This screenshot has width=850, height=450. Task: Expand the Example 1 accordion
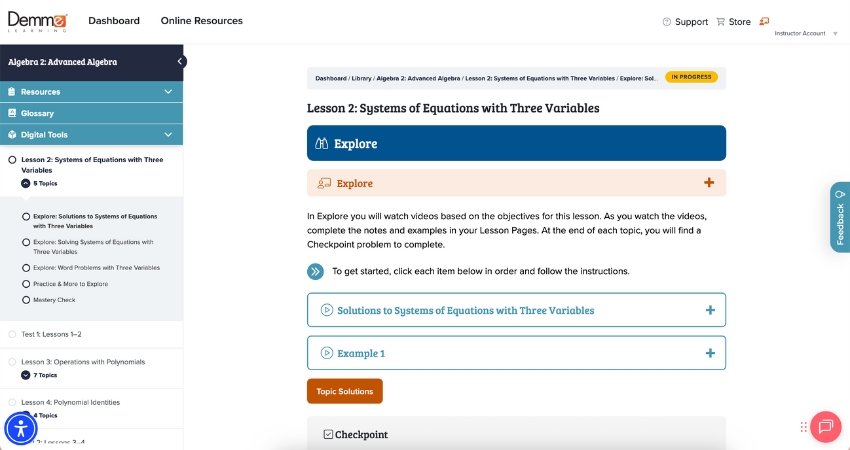710,353
